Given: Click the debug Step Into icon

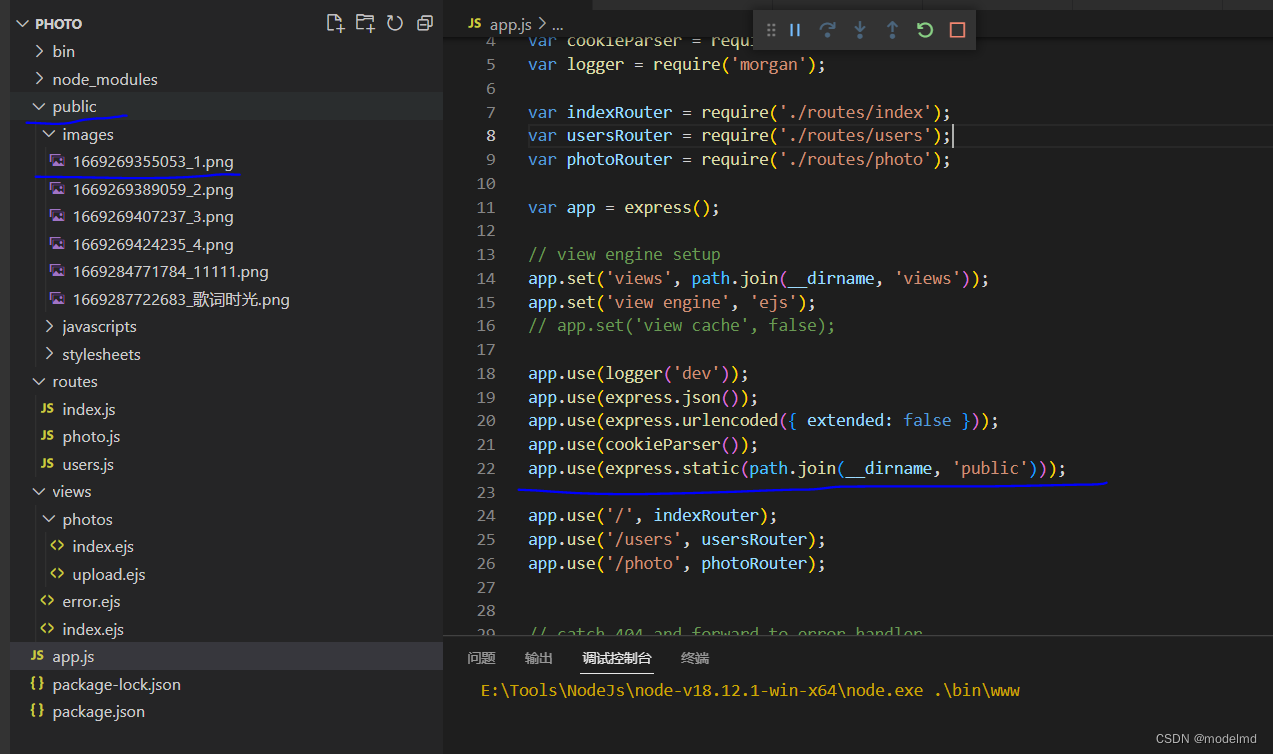Looking at the screenshot, I should (860, 30).
